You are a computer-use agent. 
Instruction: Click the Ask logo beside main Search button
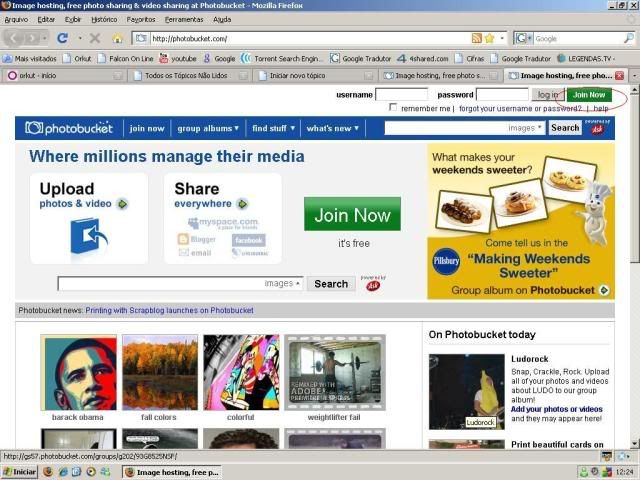373,285
